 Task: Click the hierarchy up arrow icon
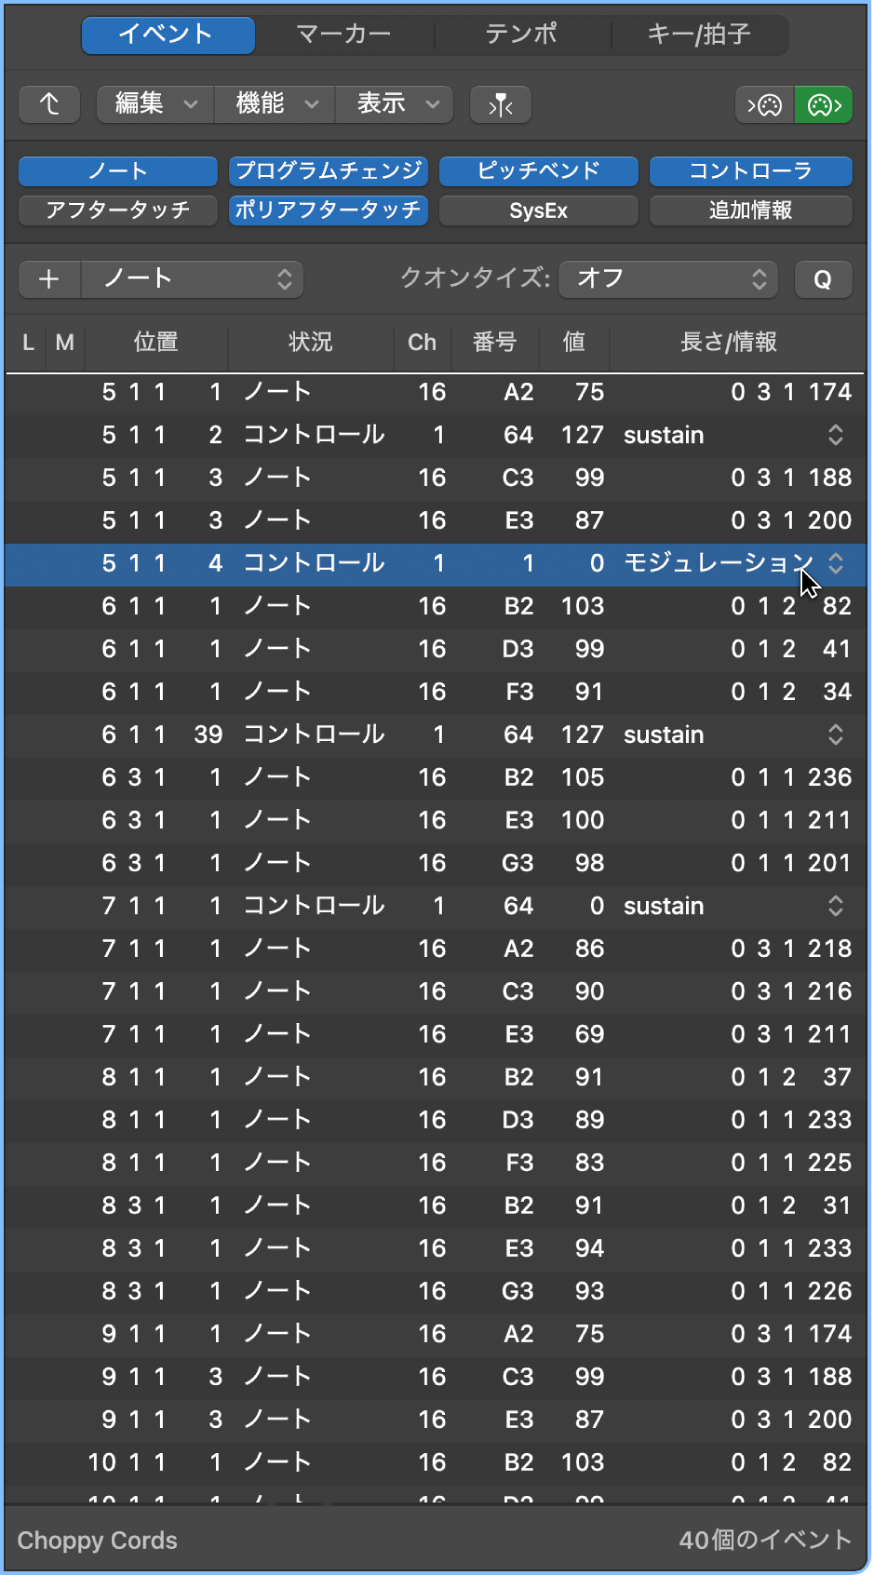pyautogui.click(x=49, y=104)
